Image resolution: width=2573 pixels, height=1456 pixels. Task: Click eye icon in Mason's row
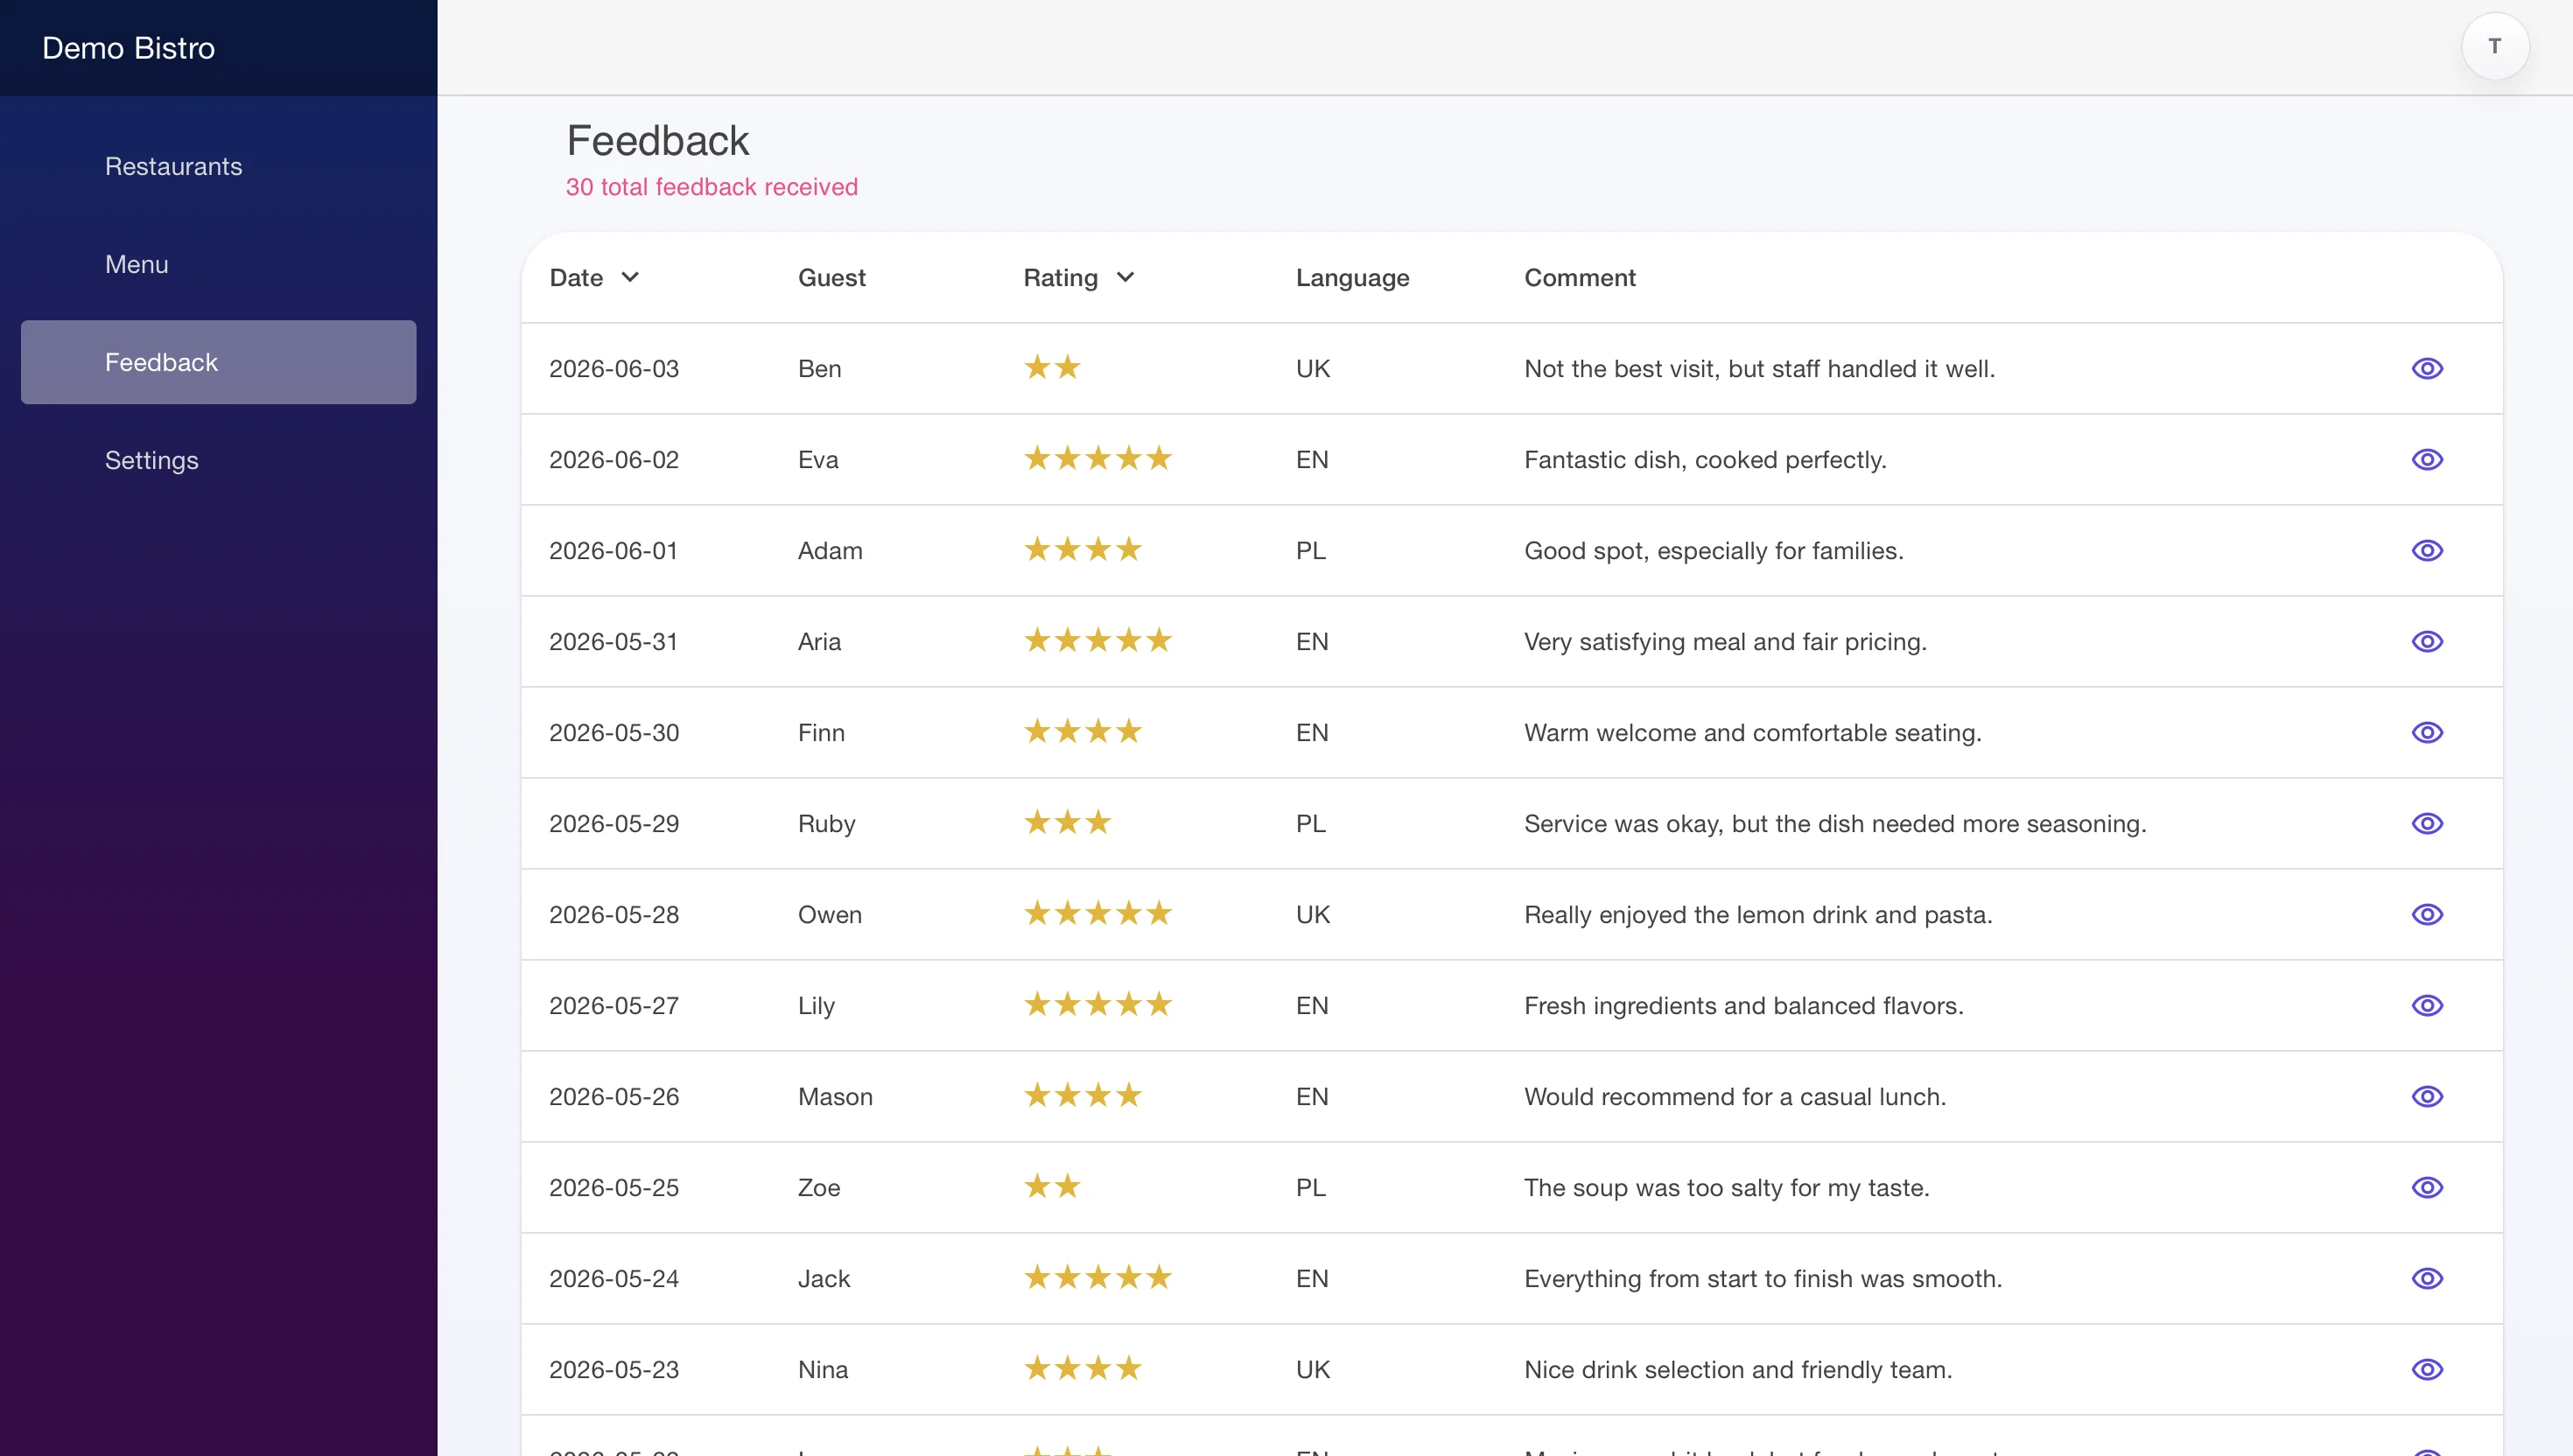click(x=2427, y=1096)
